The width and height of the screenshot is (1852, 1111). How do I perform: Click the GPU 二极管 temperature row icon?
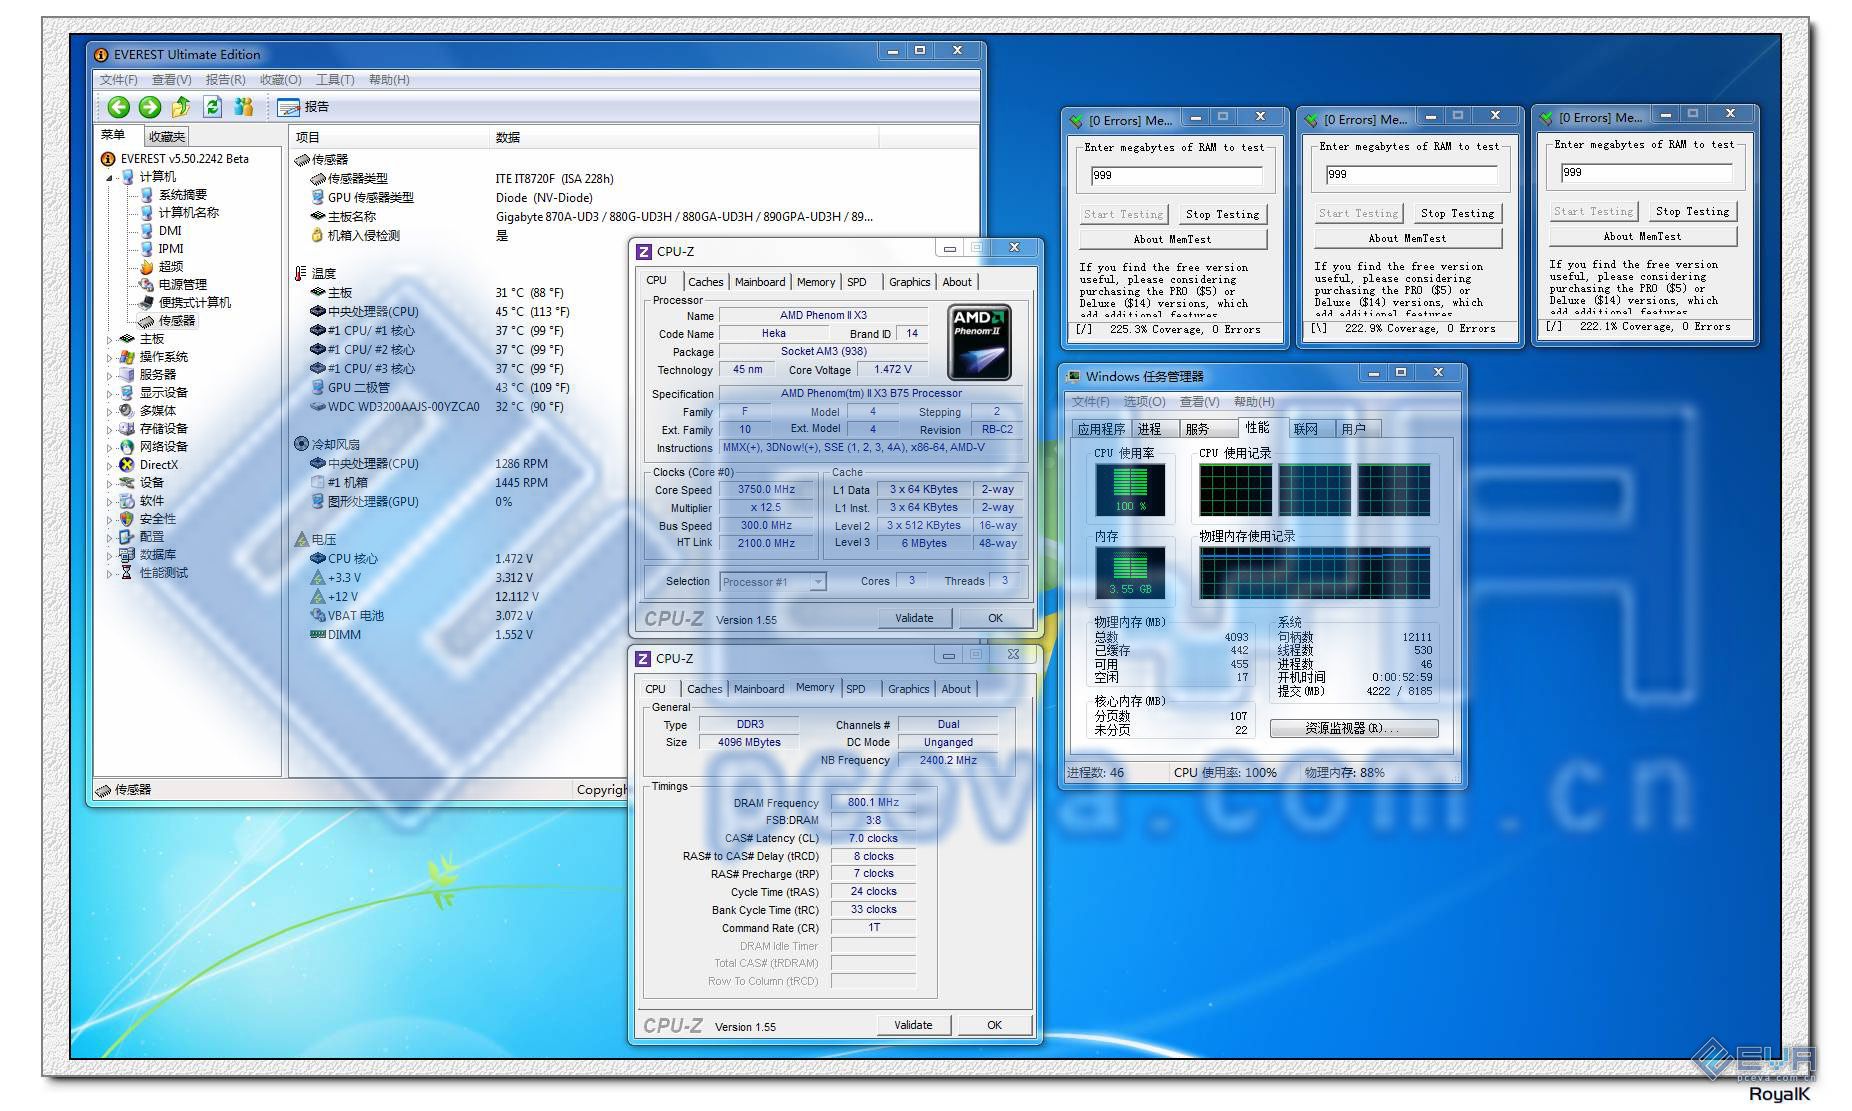tap(317, 388)
